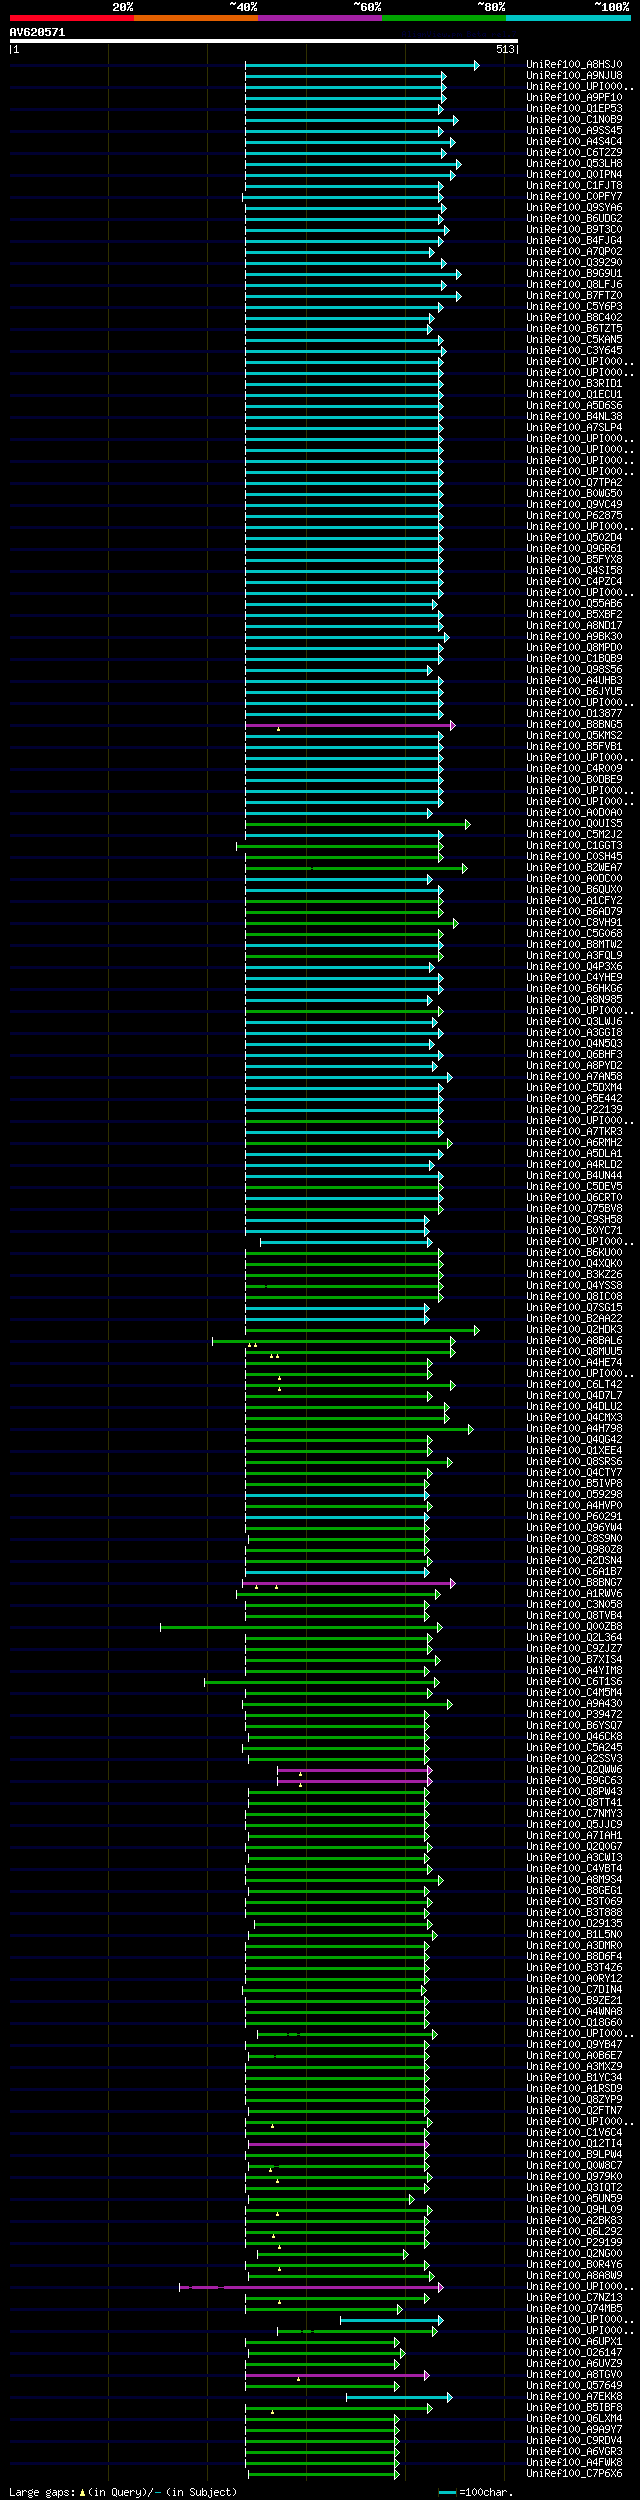Select label UniRef100_B6UDG2
Viewport: 640px width, 2500px height.
(574, 219)
